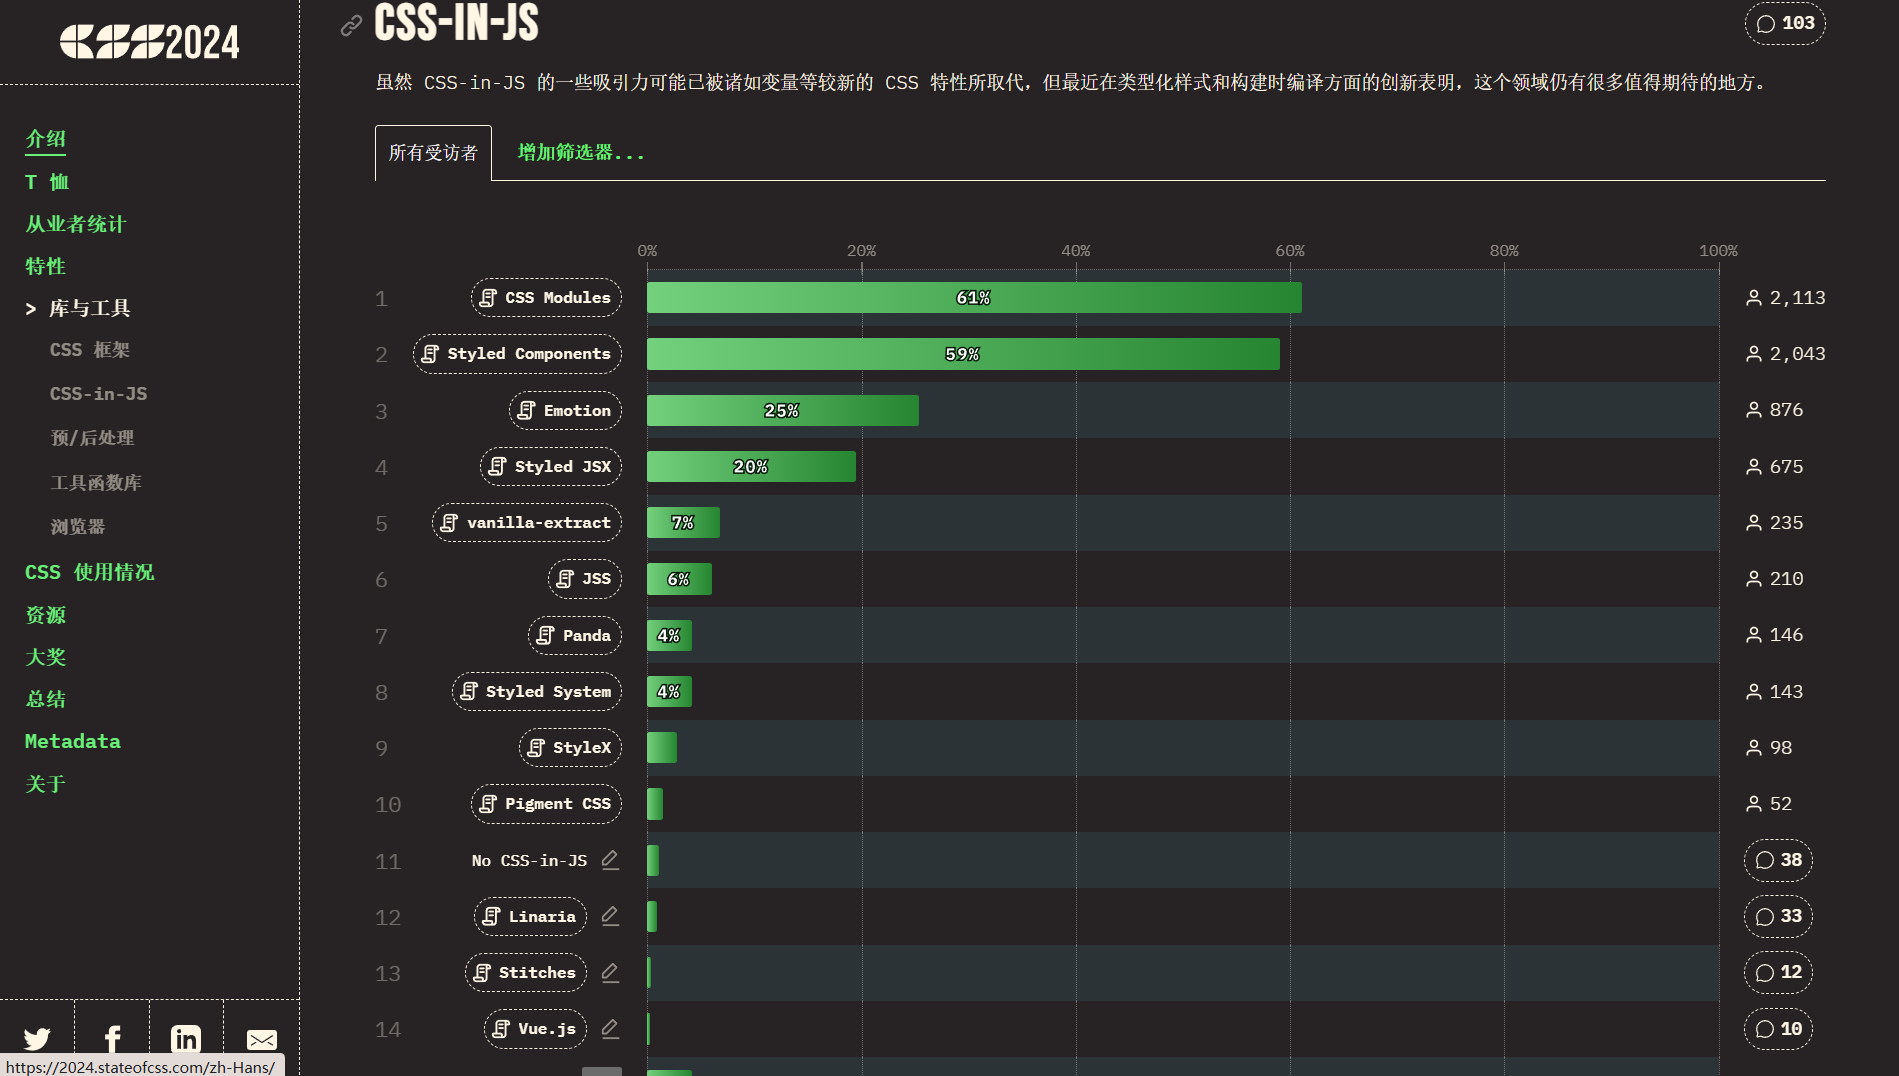Viewport: 1899px width, 1076px height.
Task: Open the Styled JSX label chip
Action: tap(551, 467)
